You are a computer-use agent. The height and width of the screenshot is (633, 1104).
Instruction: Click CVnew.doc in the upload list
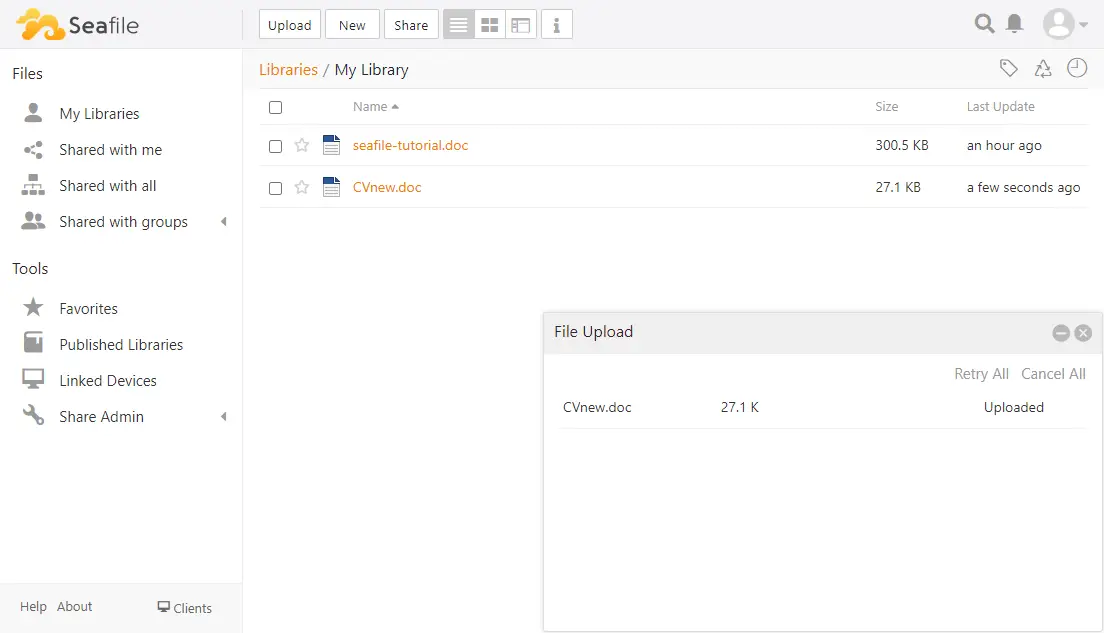click(597, 407)
